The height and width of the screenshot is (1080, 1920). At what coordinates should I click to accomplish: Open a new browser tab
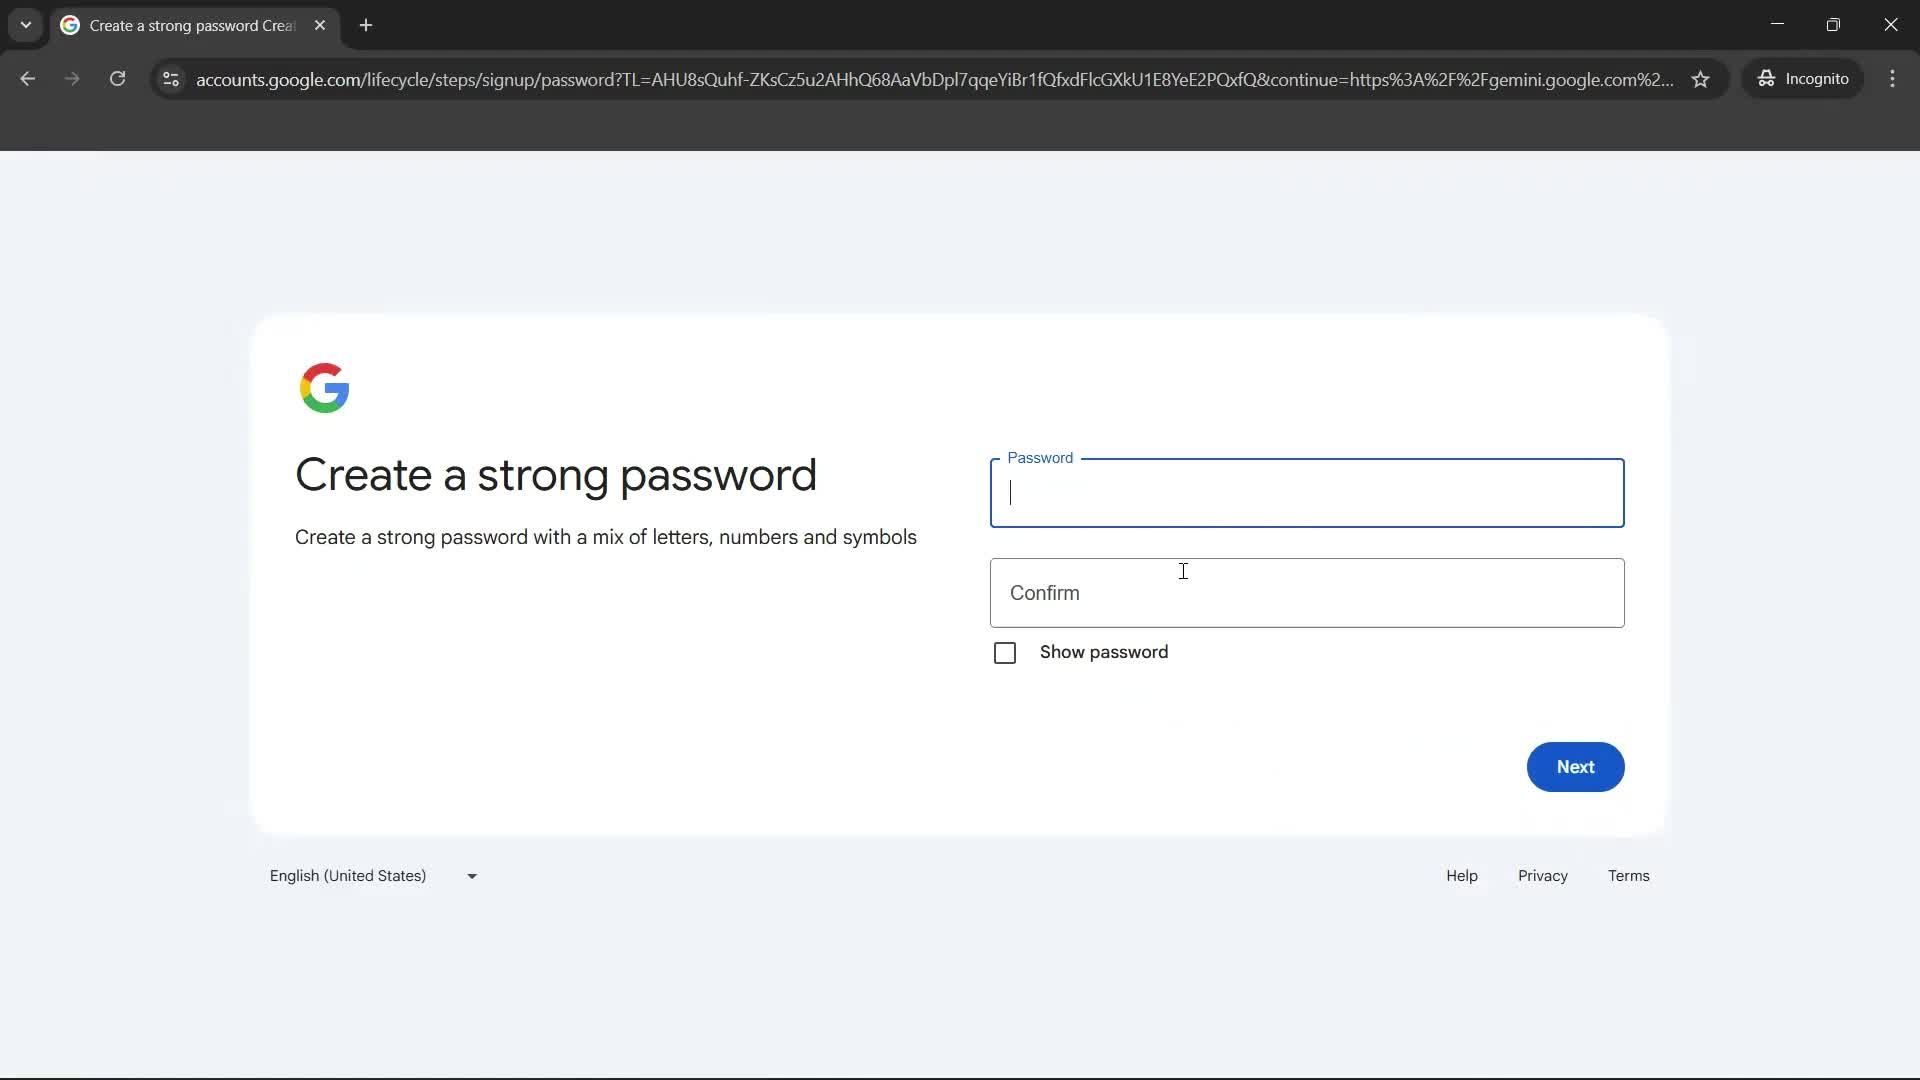pos(365,25)
